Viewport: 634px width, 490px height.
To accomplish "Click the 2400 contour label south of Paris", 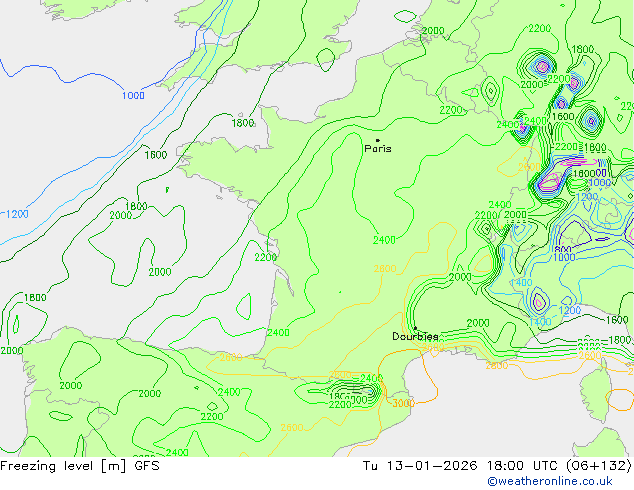I will [x=384, y=240].
